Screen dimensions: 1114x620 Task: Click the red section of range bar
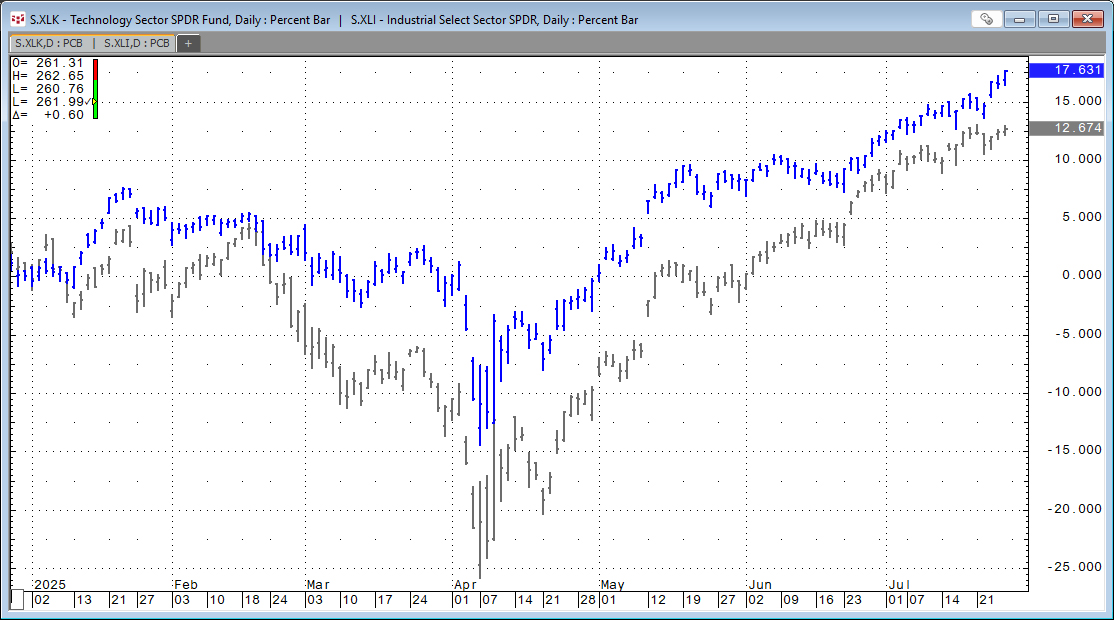pyautogui.click(x=96, y=68)
